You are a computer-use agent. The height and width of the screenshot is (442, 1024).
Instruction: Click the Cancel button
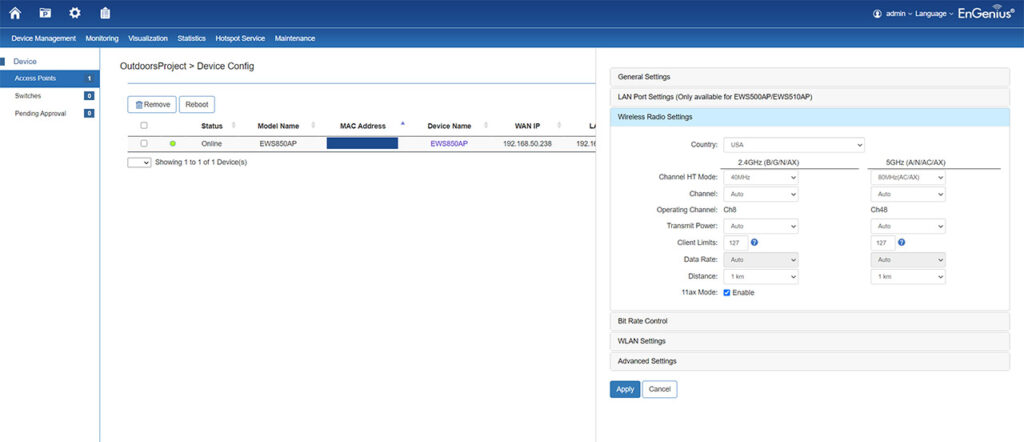pos(660,389)
